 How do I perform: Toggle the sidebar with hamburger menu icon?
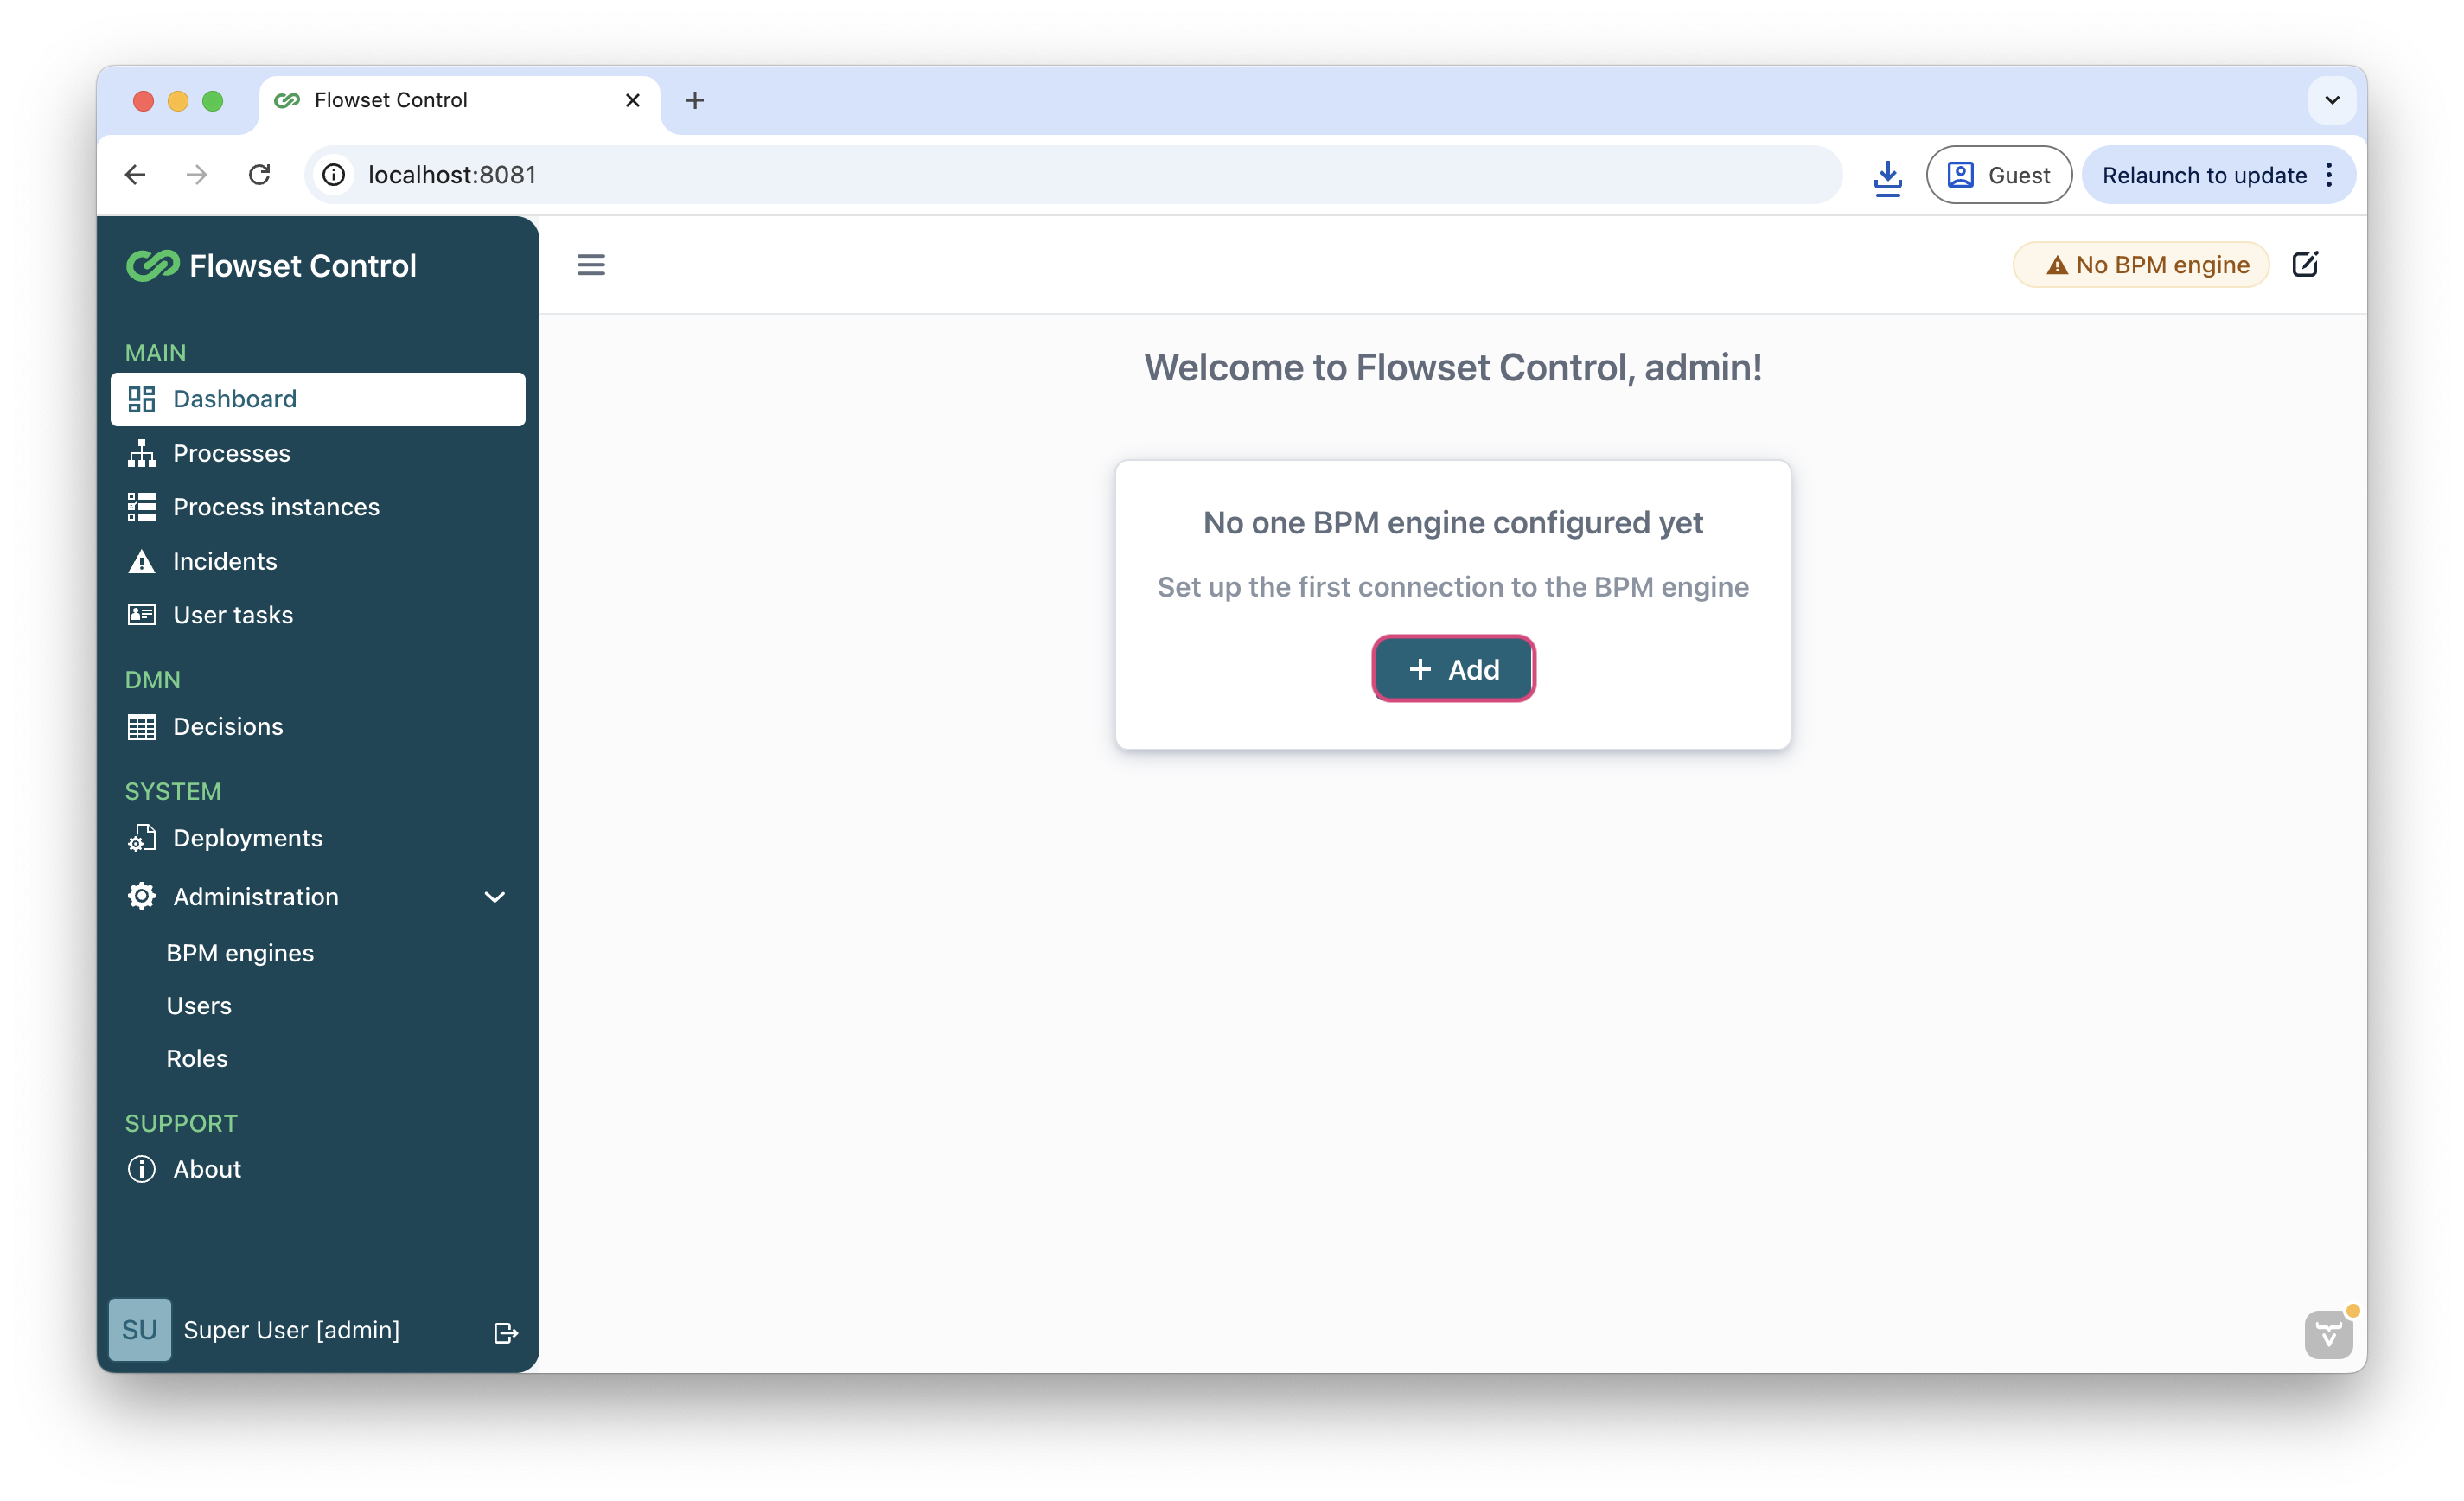coord(591,265)
